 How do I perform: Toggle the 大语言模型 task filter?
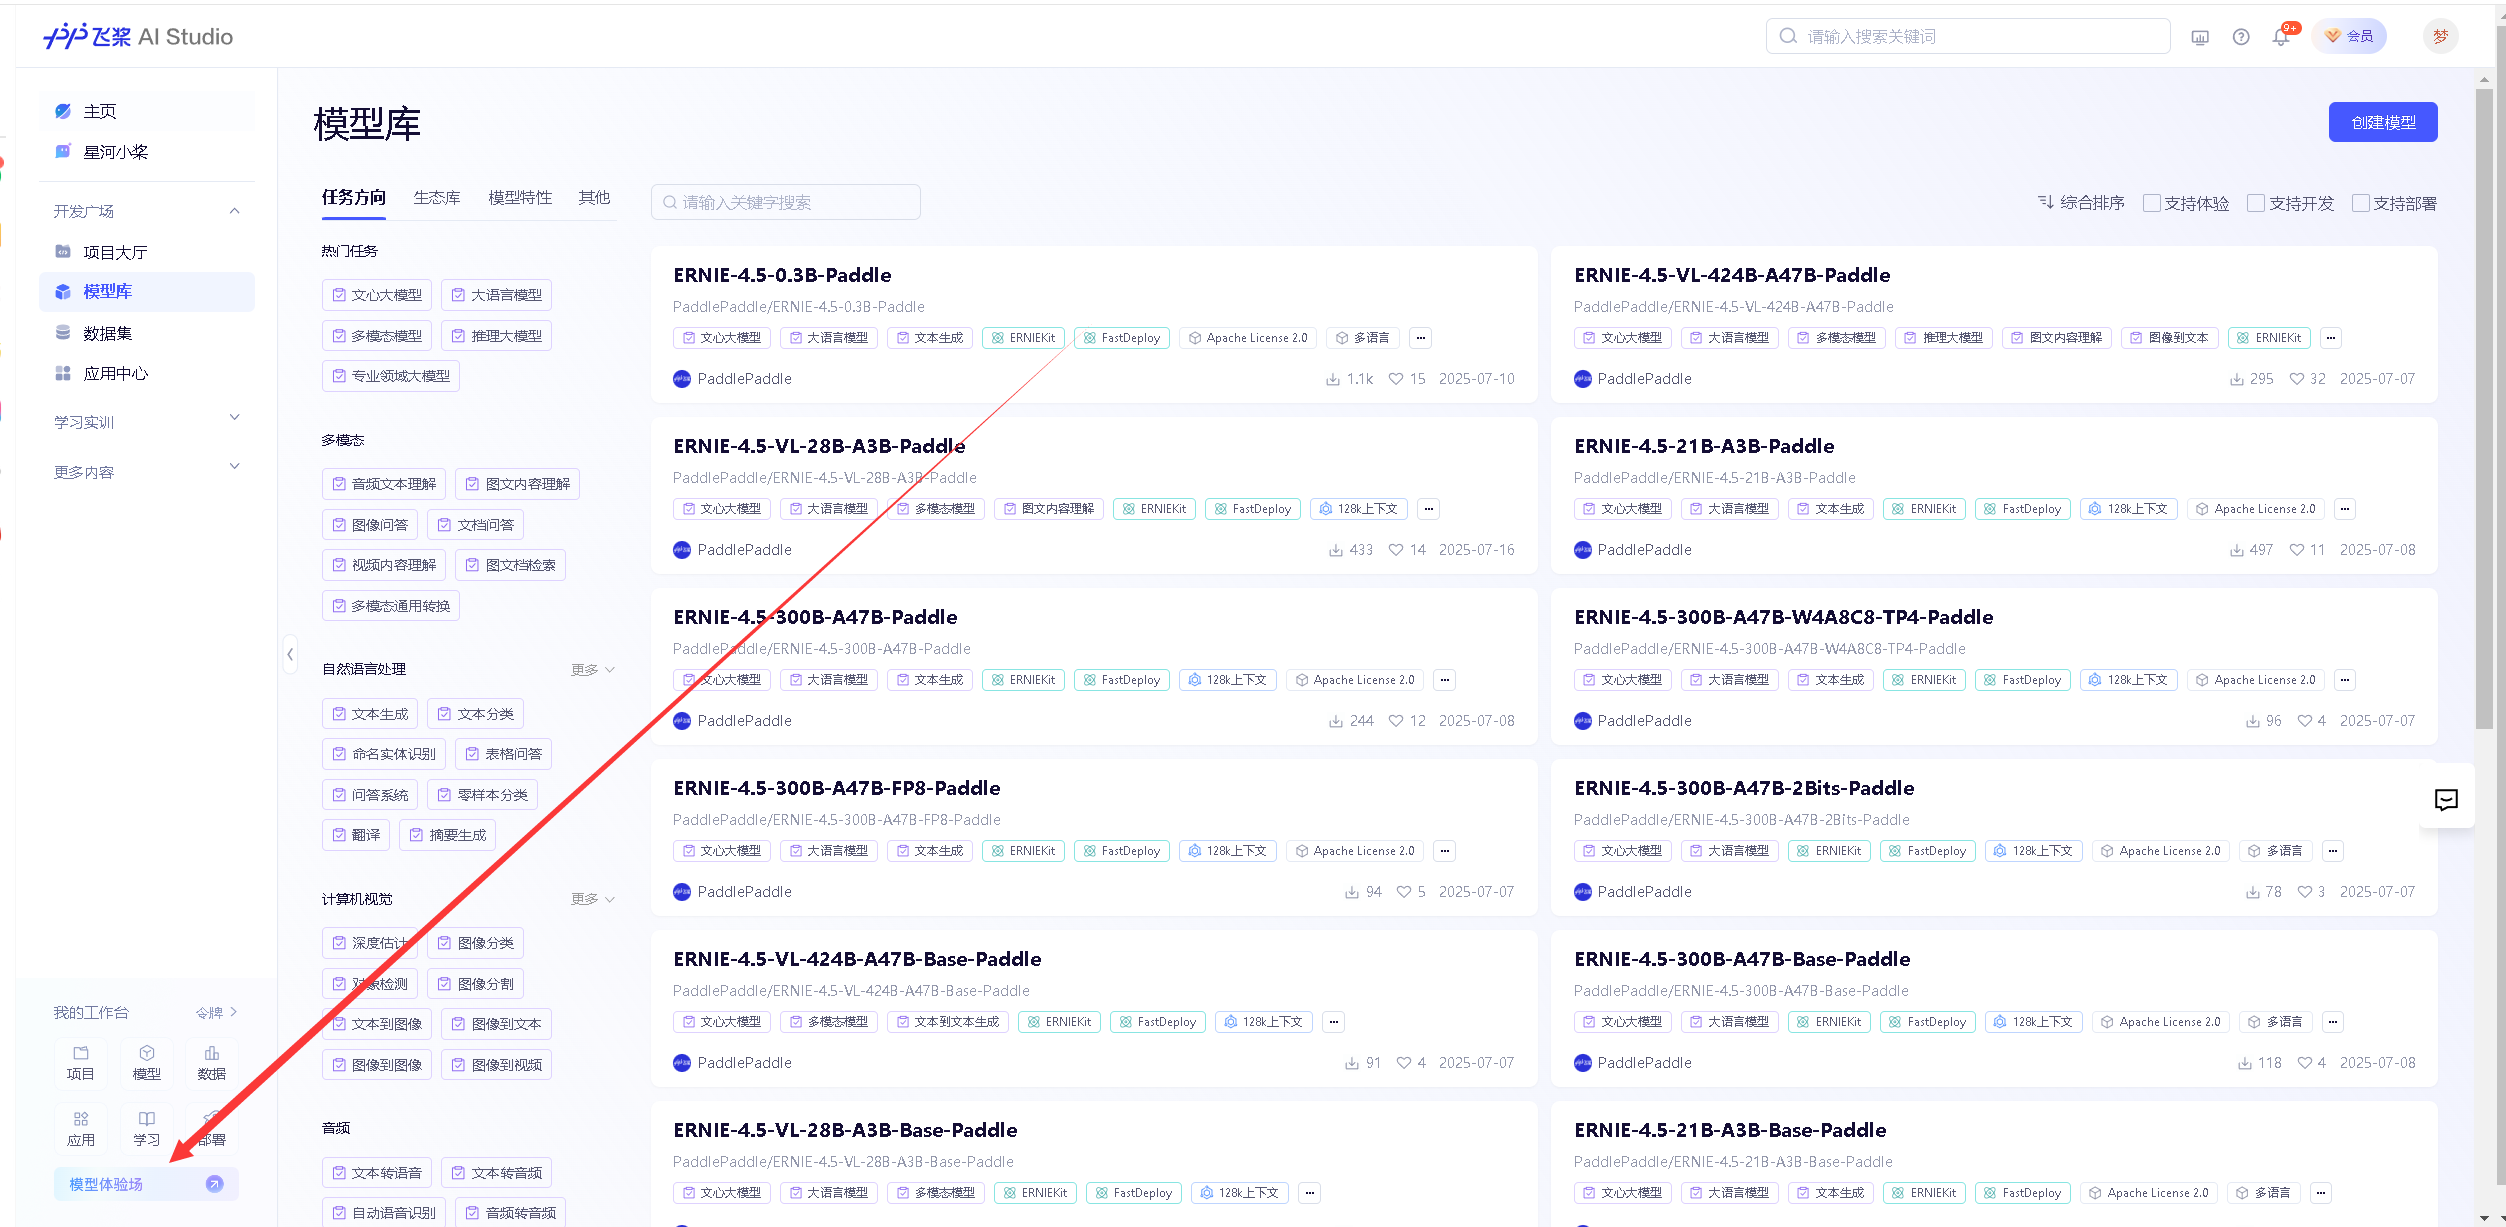(496, 295)
